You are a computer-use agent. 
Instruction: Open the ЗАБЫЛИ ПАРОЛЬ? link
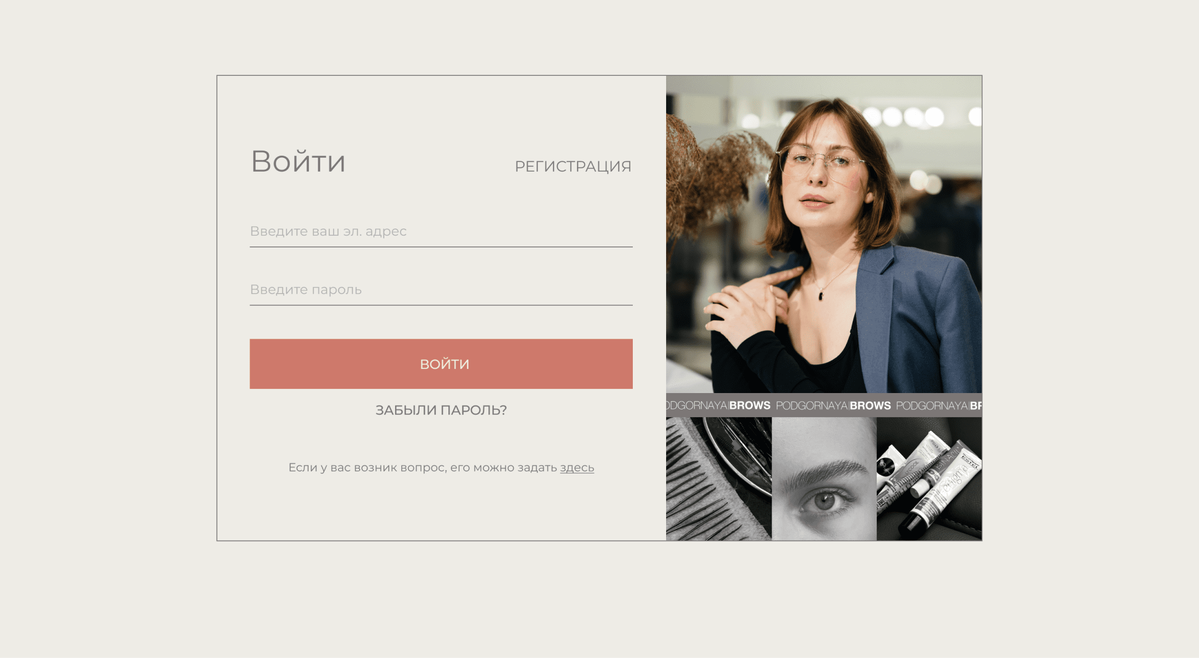click(x=440, y=410)
